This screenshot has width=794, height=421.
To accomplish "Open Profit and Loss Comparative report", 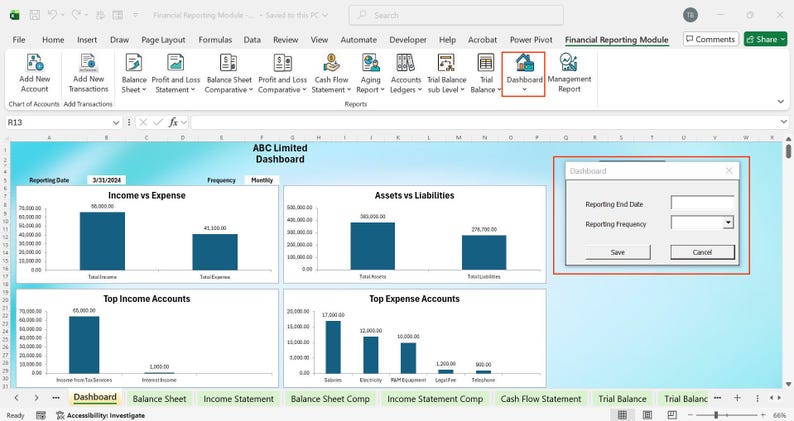I will (283, 73).
